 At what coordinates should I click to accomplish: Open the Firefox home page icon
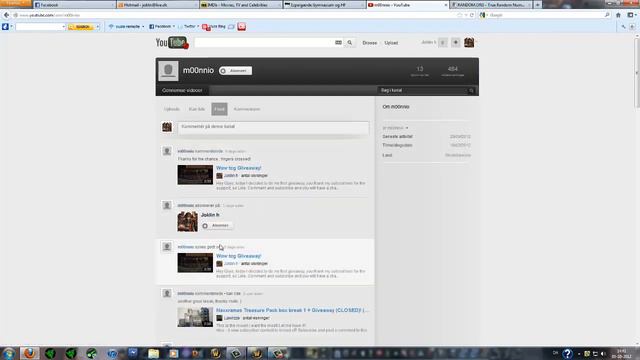pos(618,15)
